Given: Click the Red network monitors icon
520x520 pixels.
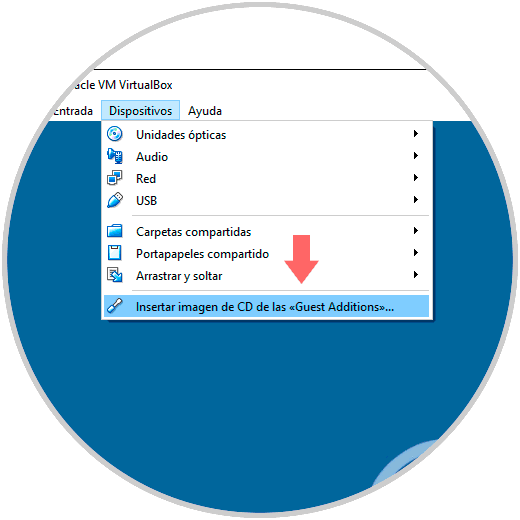Looking at the screenshot, I should click(x=114, y=178).
